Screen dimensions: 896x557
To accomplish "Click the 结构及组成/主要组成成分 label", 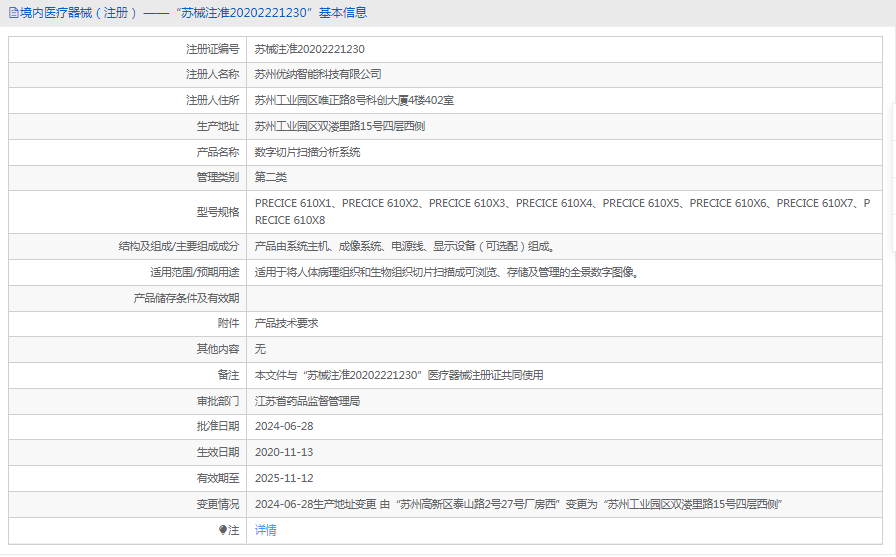I will 179,246.
